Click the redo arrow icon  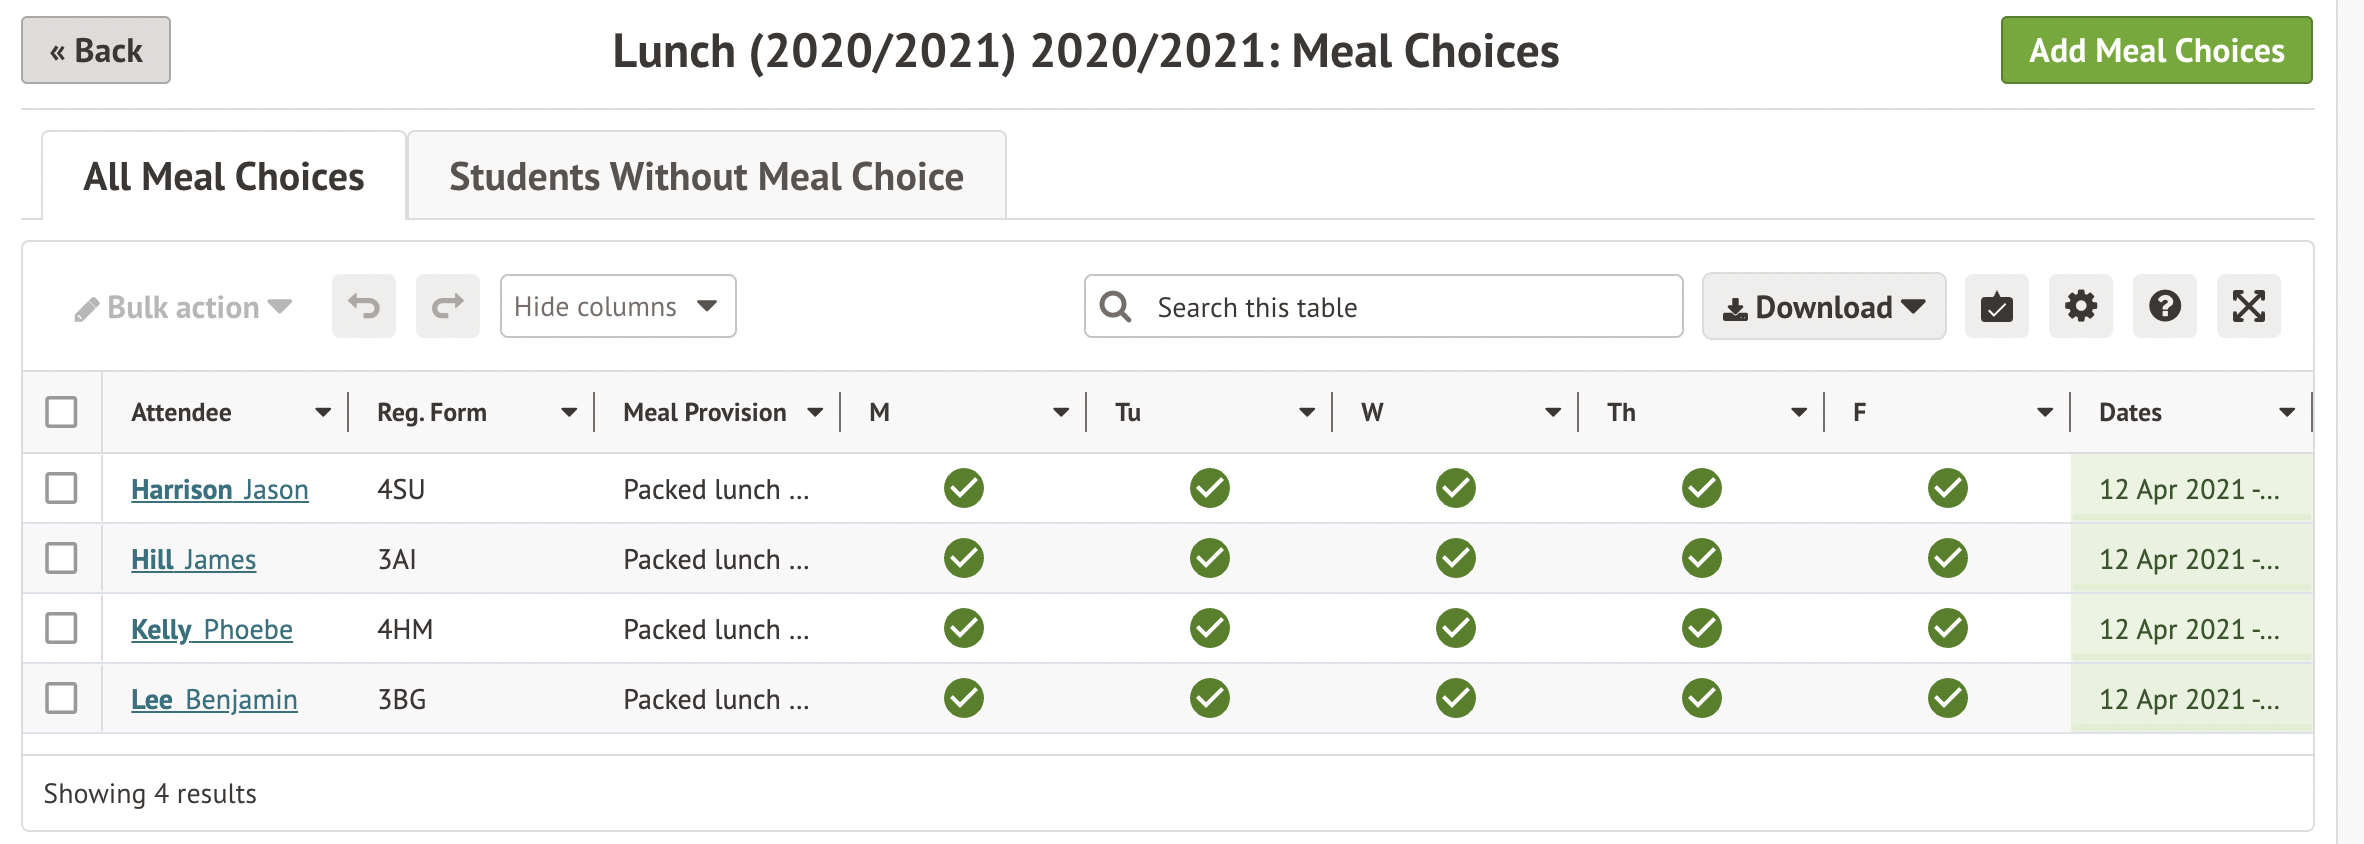(447, 306)
